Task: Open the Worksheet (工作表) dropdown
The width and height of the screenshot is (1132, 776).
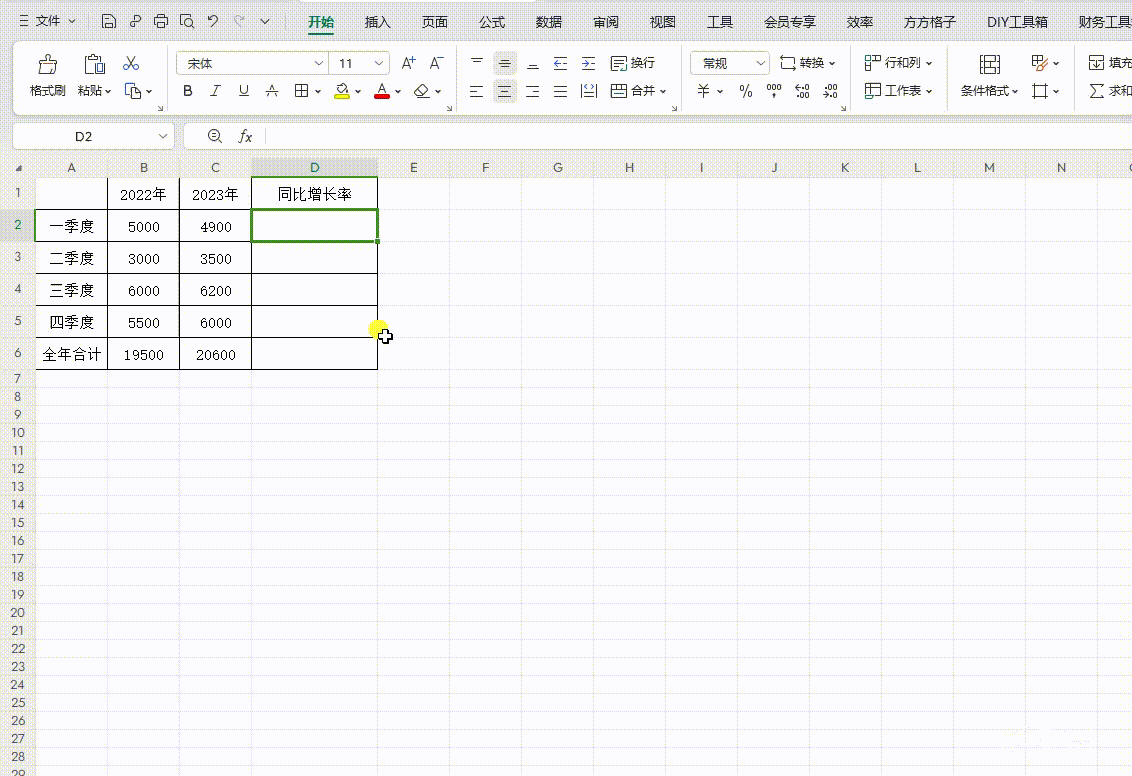Action: (x=898, y=91)
